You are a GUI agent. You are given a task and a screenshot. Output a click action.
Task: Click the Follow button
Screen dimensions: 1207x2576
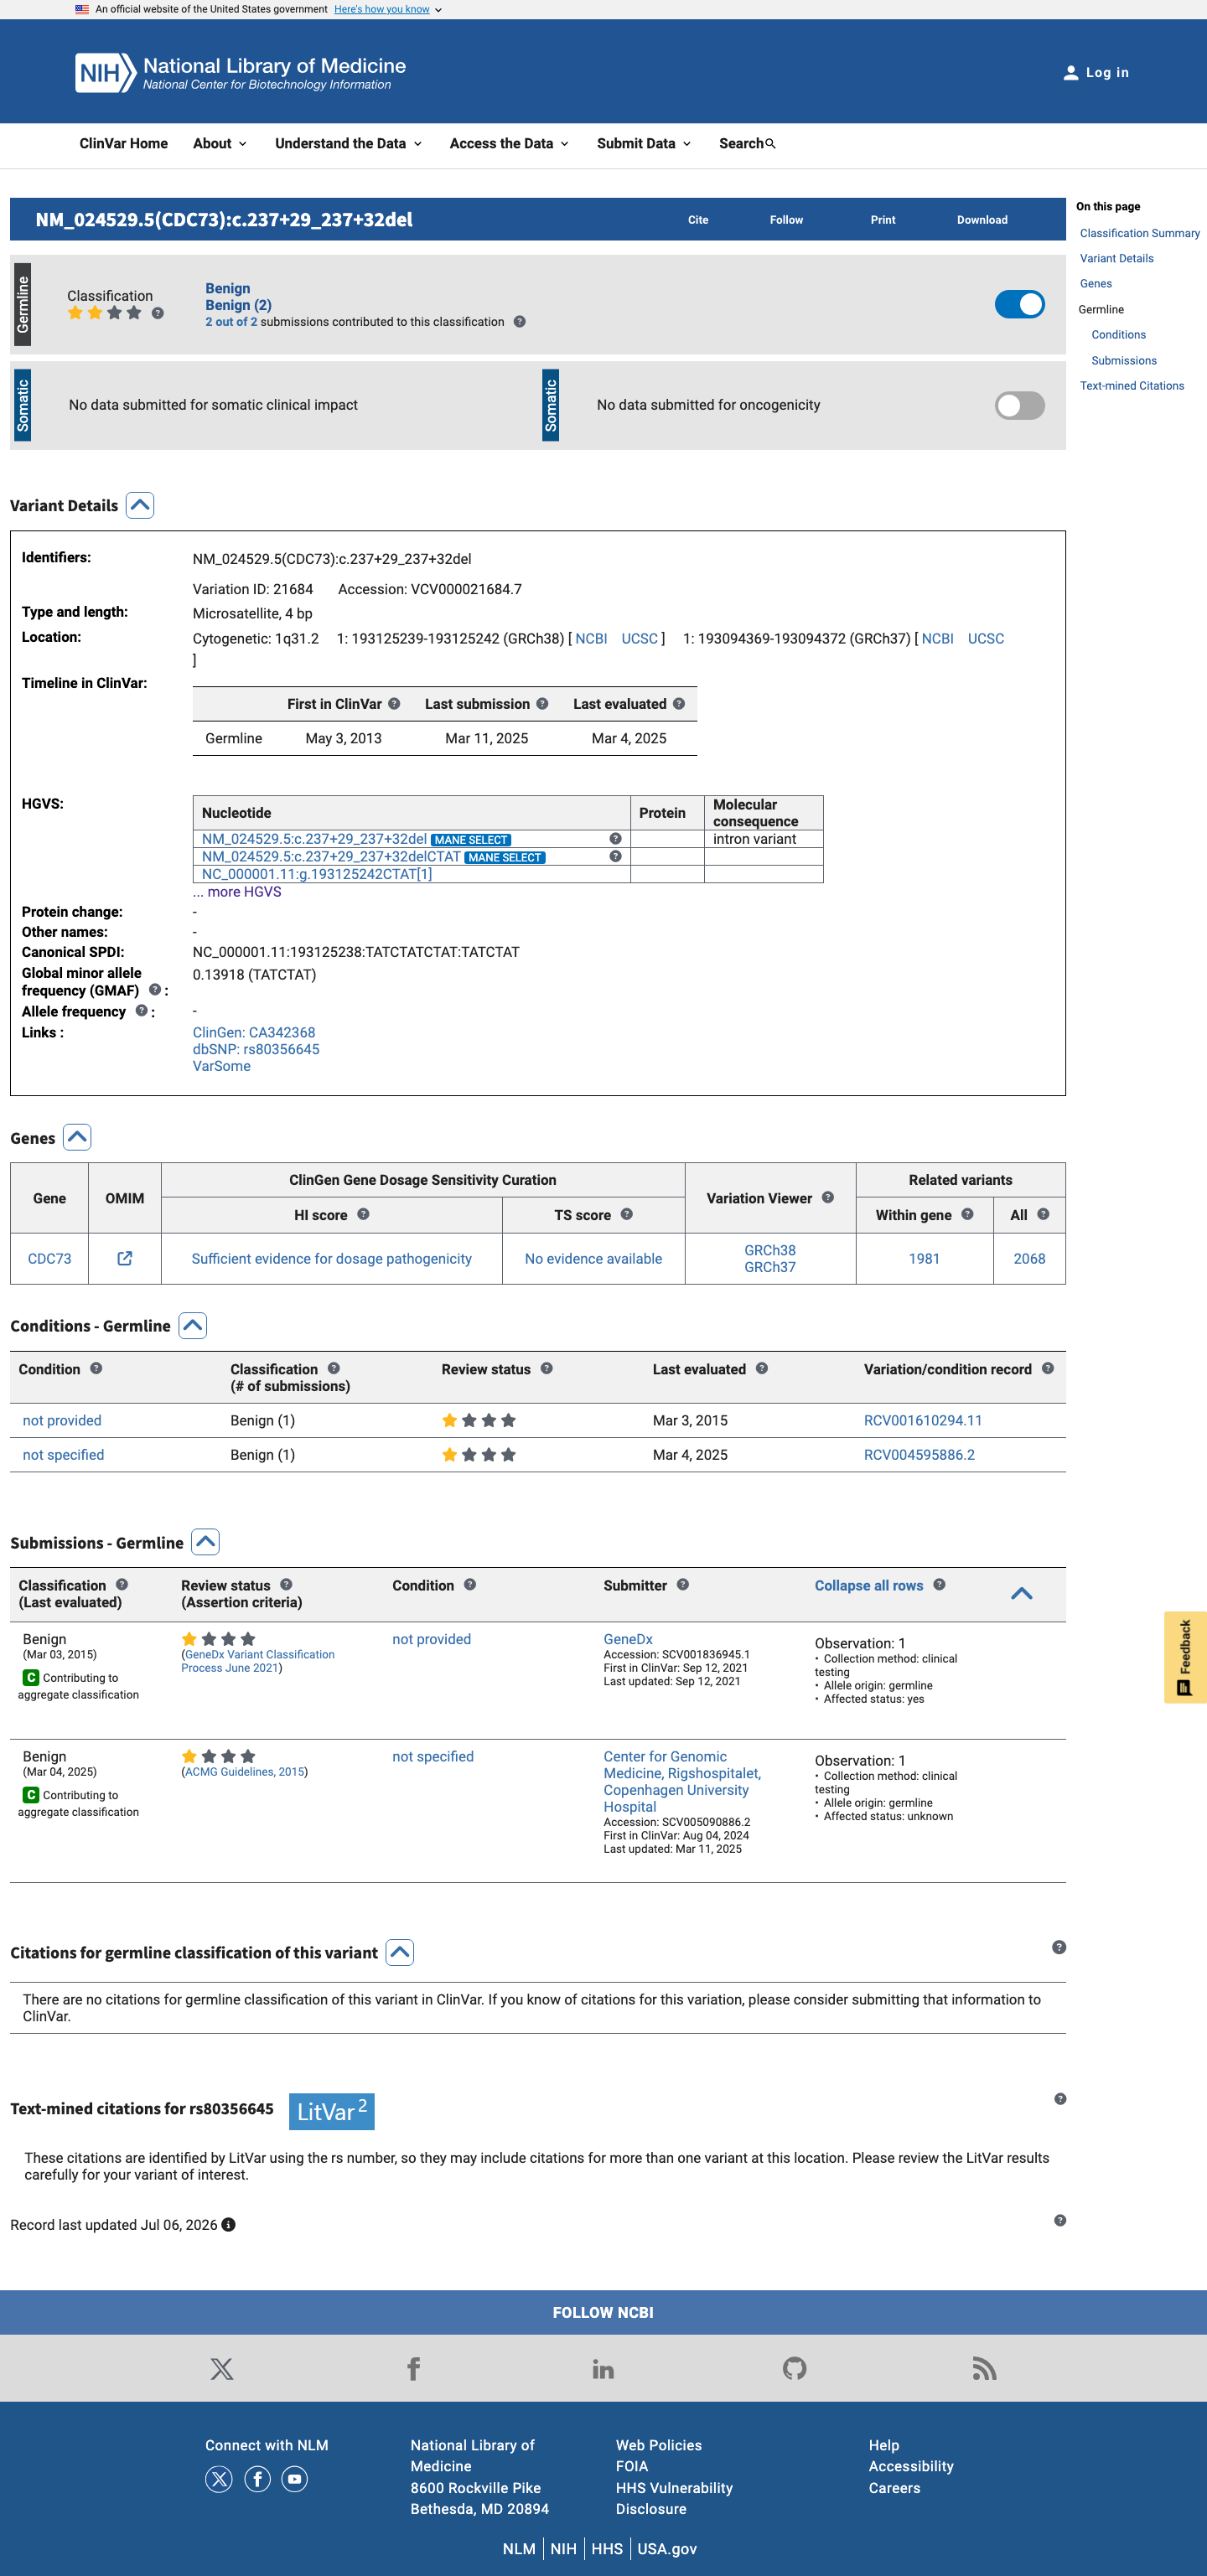point(786,220)
